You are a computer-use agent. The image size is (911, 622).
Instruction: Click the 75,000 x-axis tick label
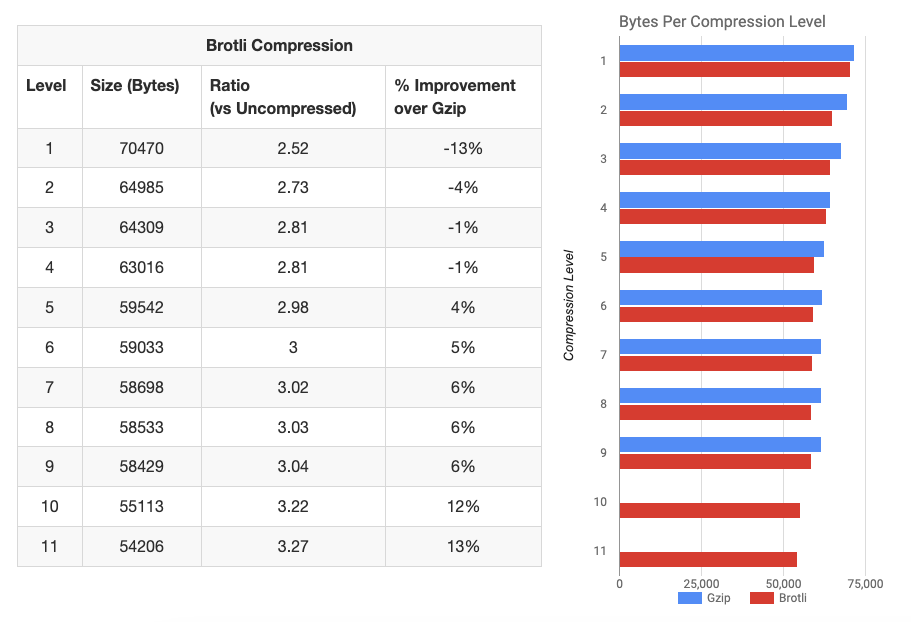[865, 584]
